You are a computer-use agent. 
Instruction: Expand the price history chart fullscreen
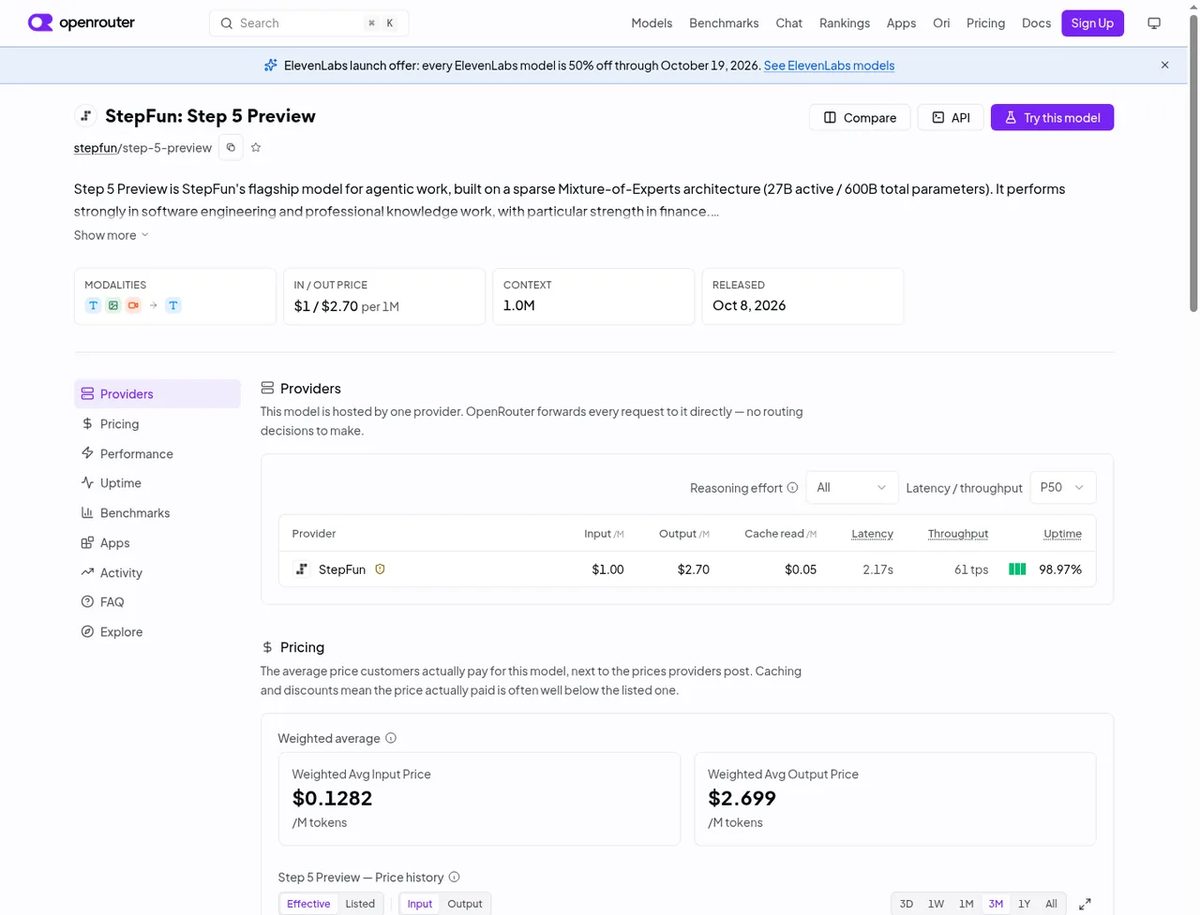pyautogui.click(x=1085, y=904)
